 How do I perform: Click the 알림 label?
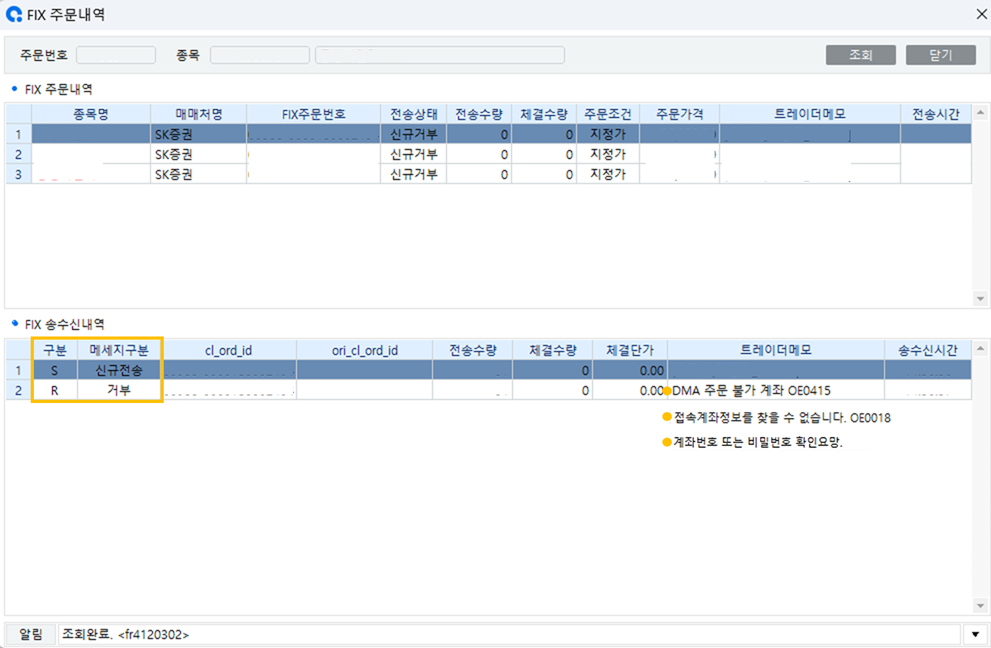[x=30, y=635]
